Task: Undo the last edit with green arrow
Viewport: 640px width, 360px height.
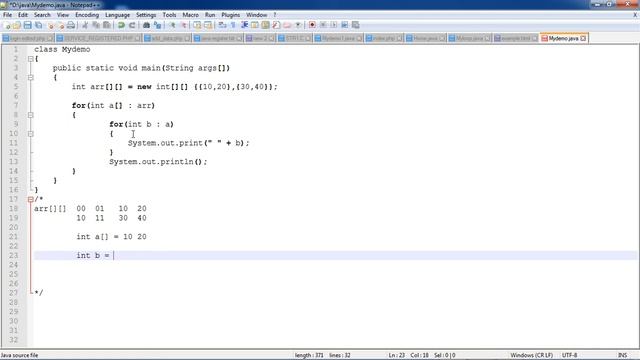Action: (x=121, y=25)
